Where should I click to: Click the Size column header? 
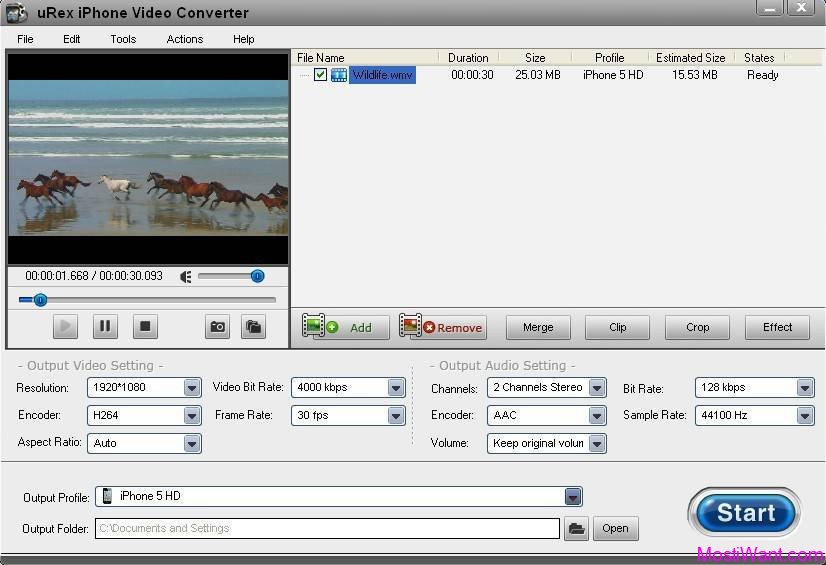click(x=535, y=57)
